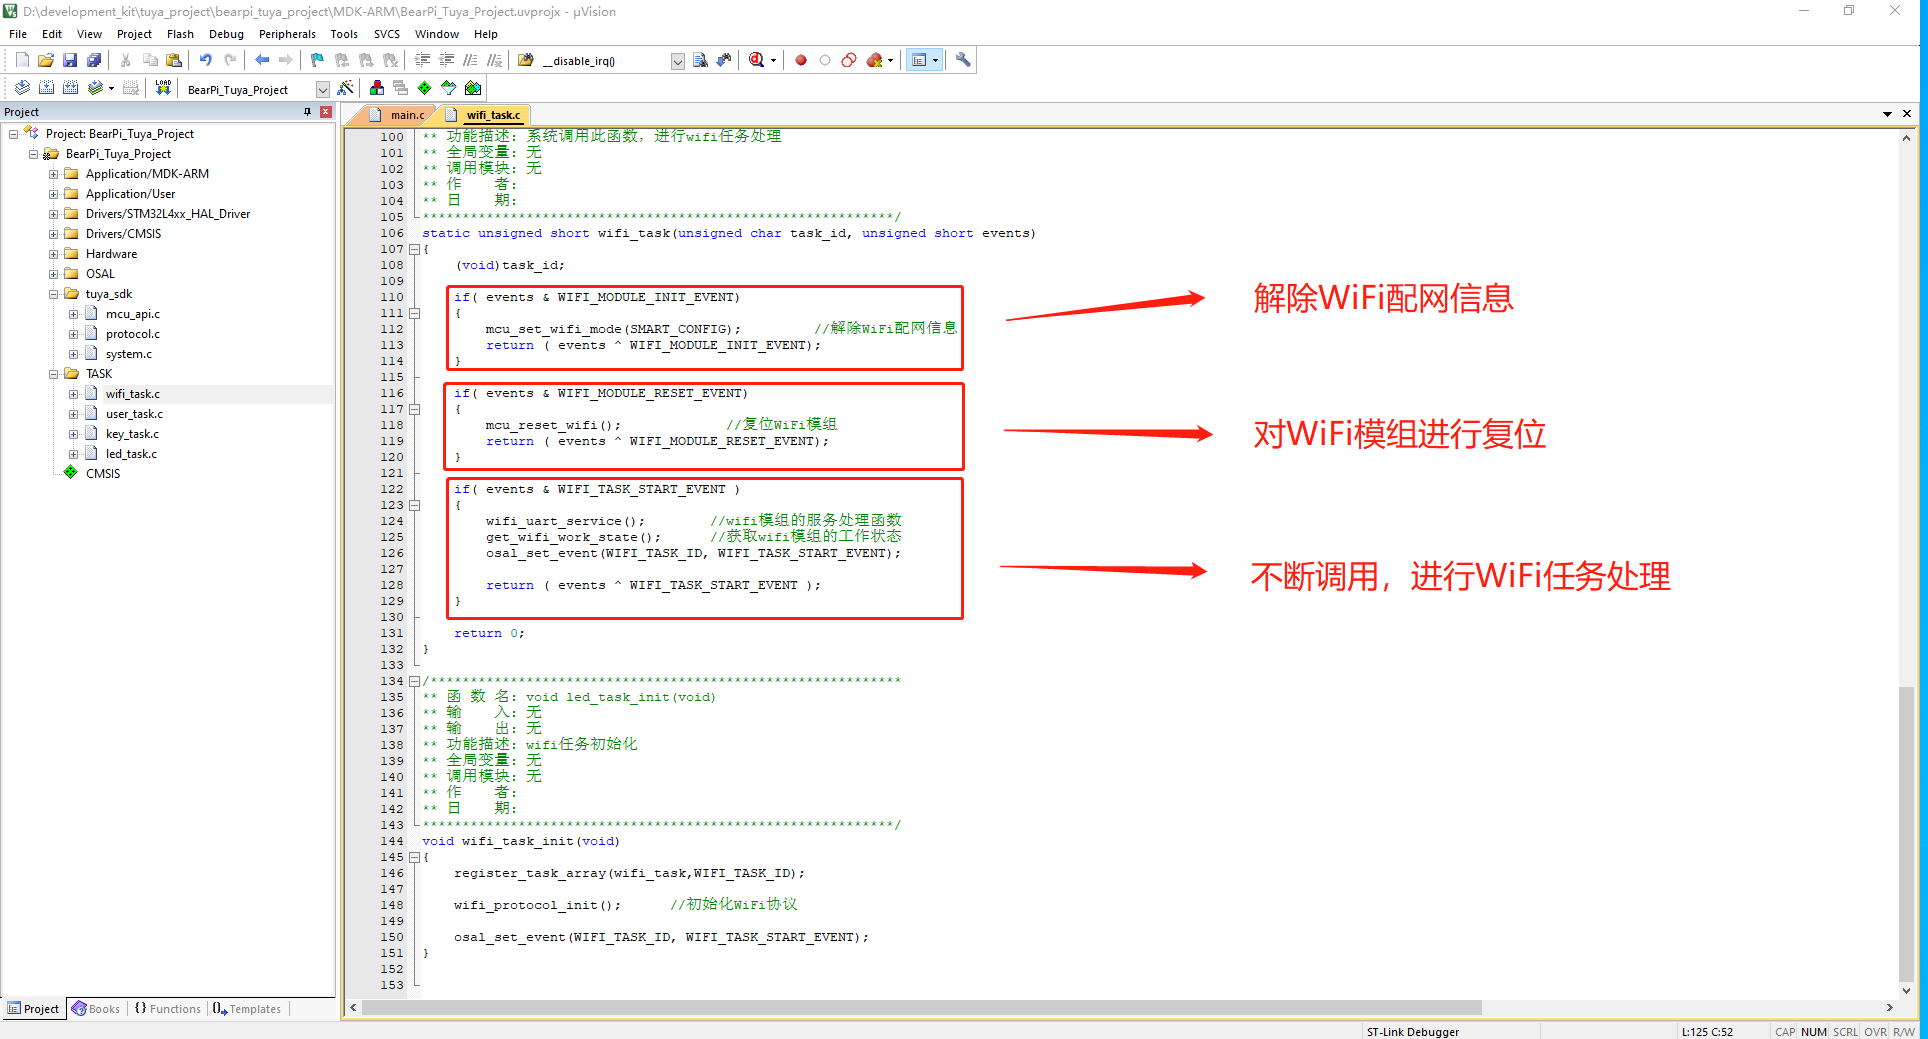Toggle code fold at line 111

tap(414, 313)
